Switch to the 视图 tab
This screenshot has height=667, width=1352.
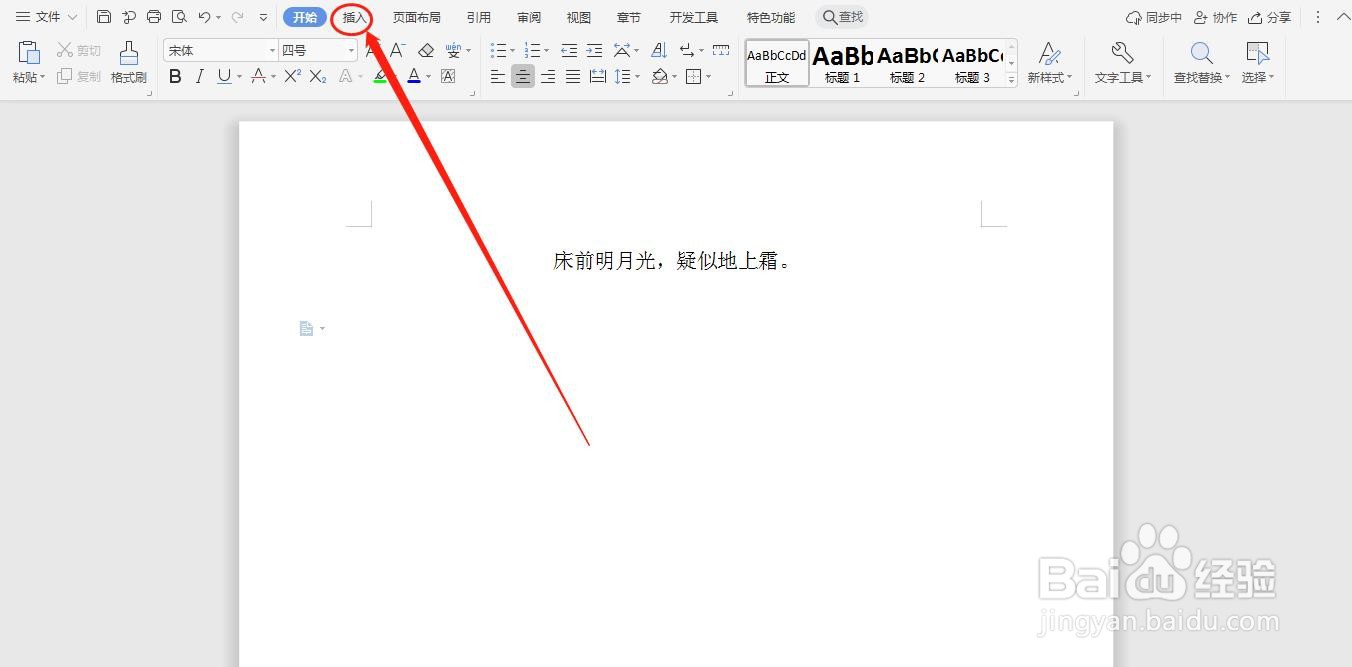578,17
